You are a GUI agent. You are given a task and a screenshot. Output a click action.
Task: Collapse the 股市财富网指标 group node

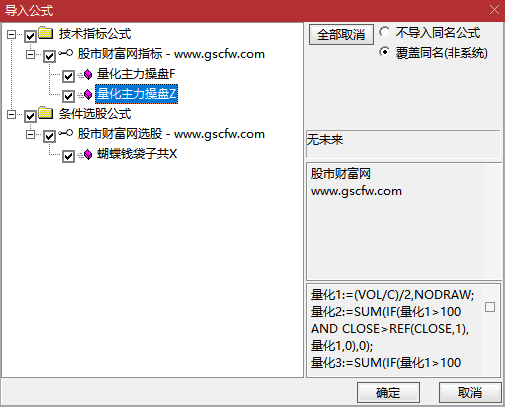(30, 54)
